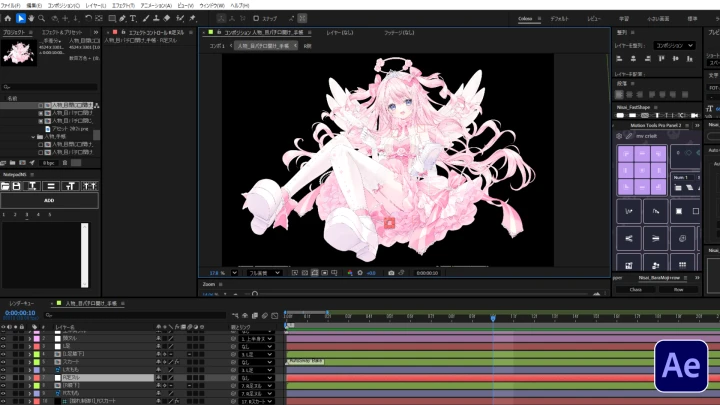The width and height of the screenshot is (720, 405).
Task: Toggle visibility of layer 7 R足ヌル
Action: click(x=3, y=377)
